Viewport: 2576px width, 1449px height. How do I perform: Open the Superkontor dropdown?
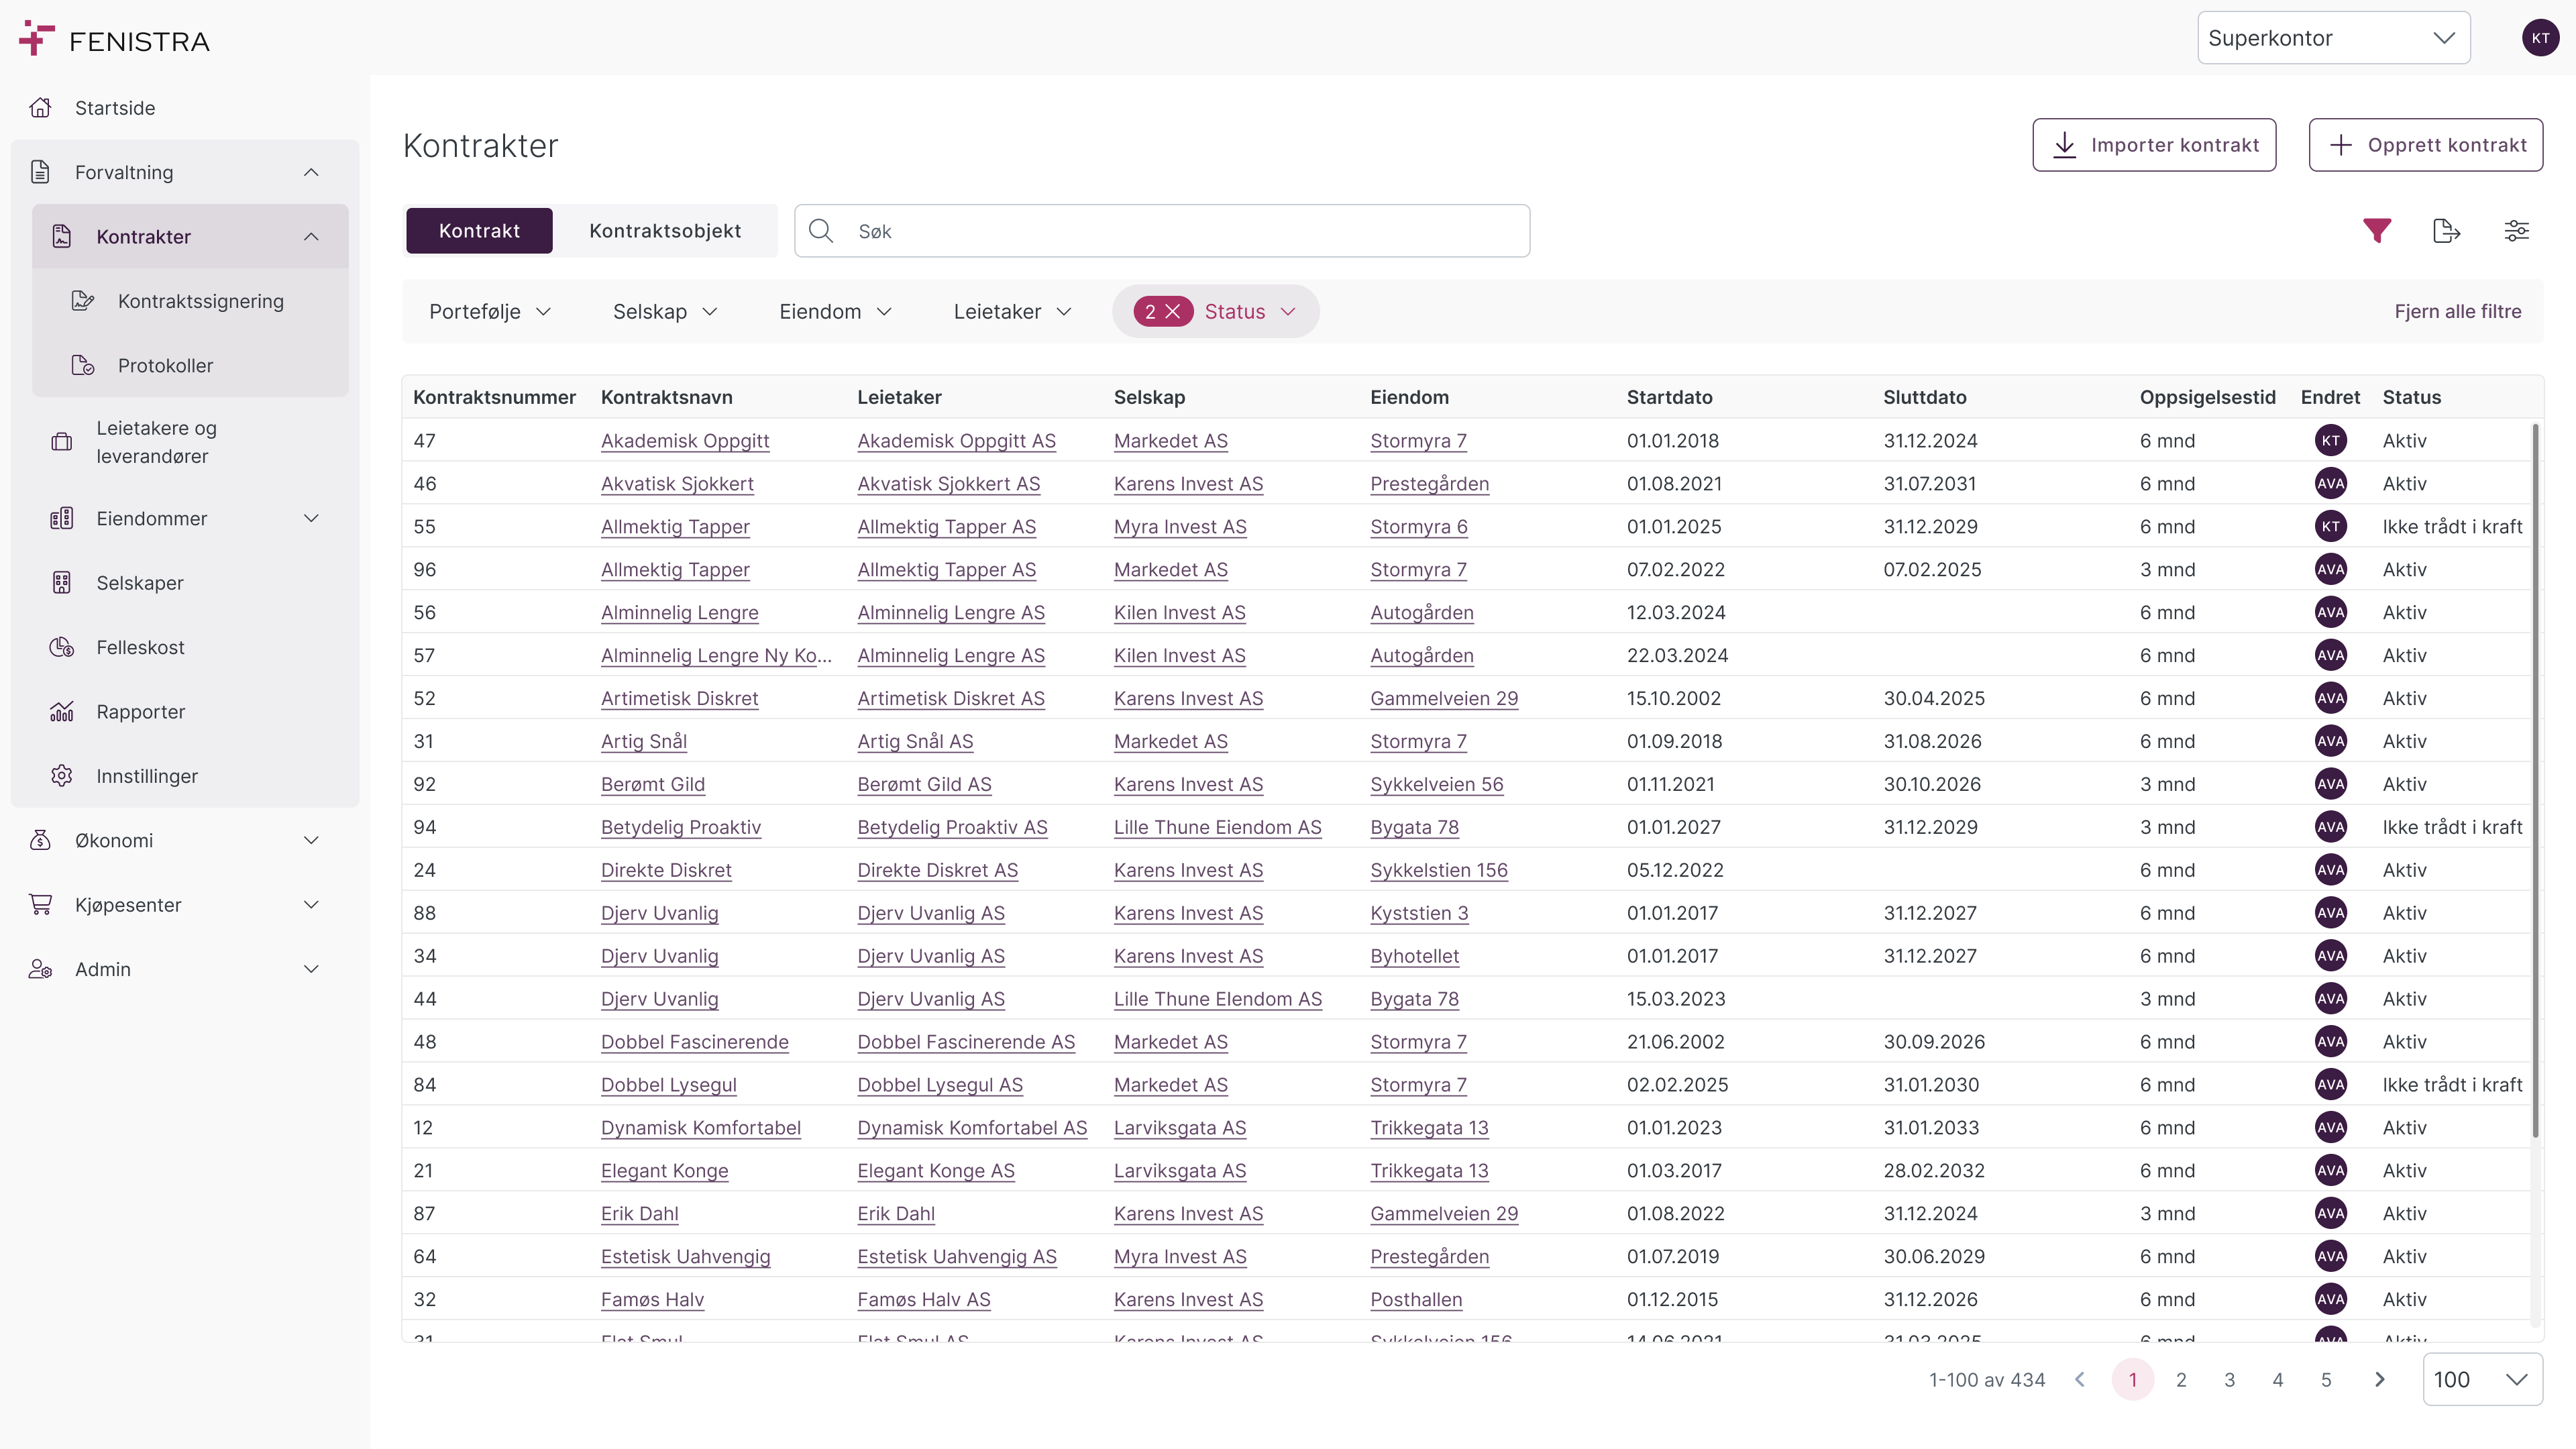point(2333,38)
